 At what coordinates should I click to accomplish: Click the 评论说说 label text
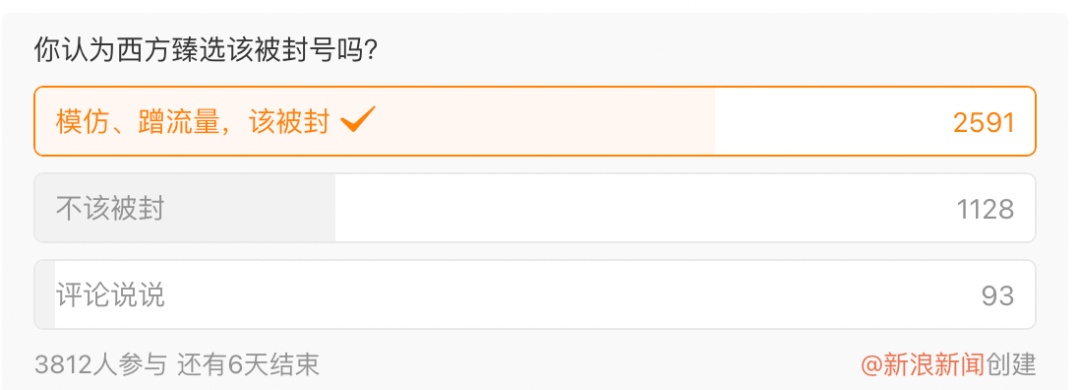coord(110,296)
